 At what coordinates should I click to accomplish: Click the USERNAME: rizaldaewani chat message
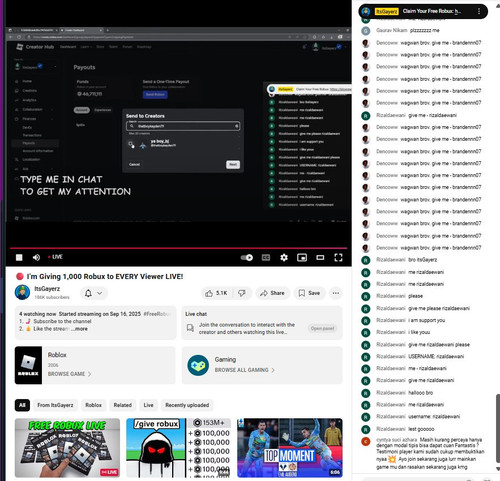click(x=436, y=356)
